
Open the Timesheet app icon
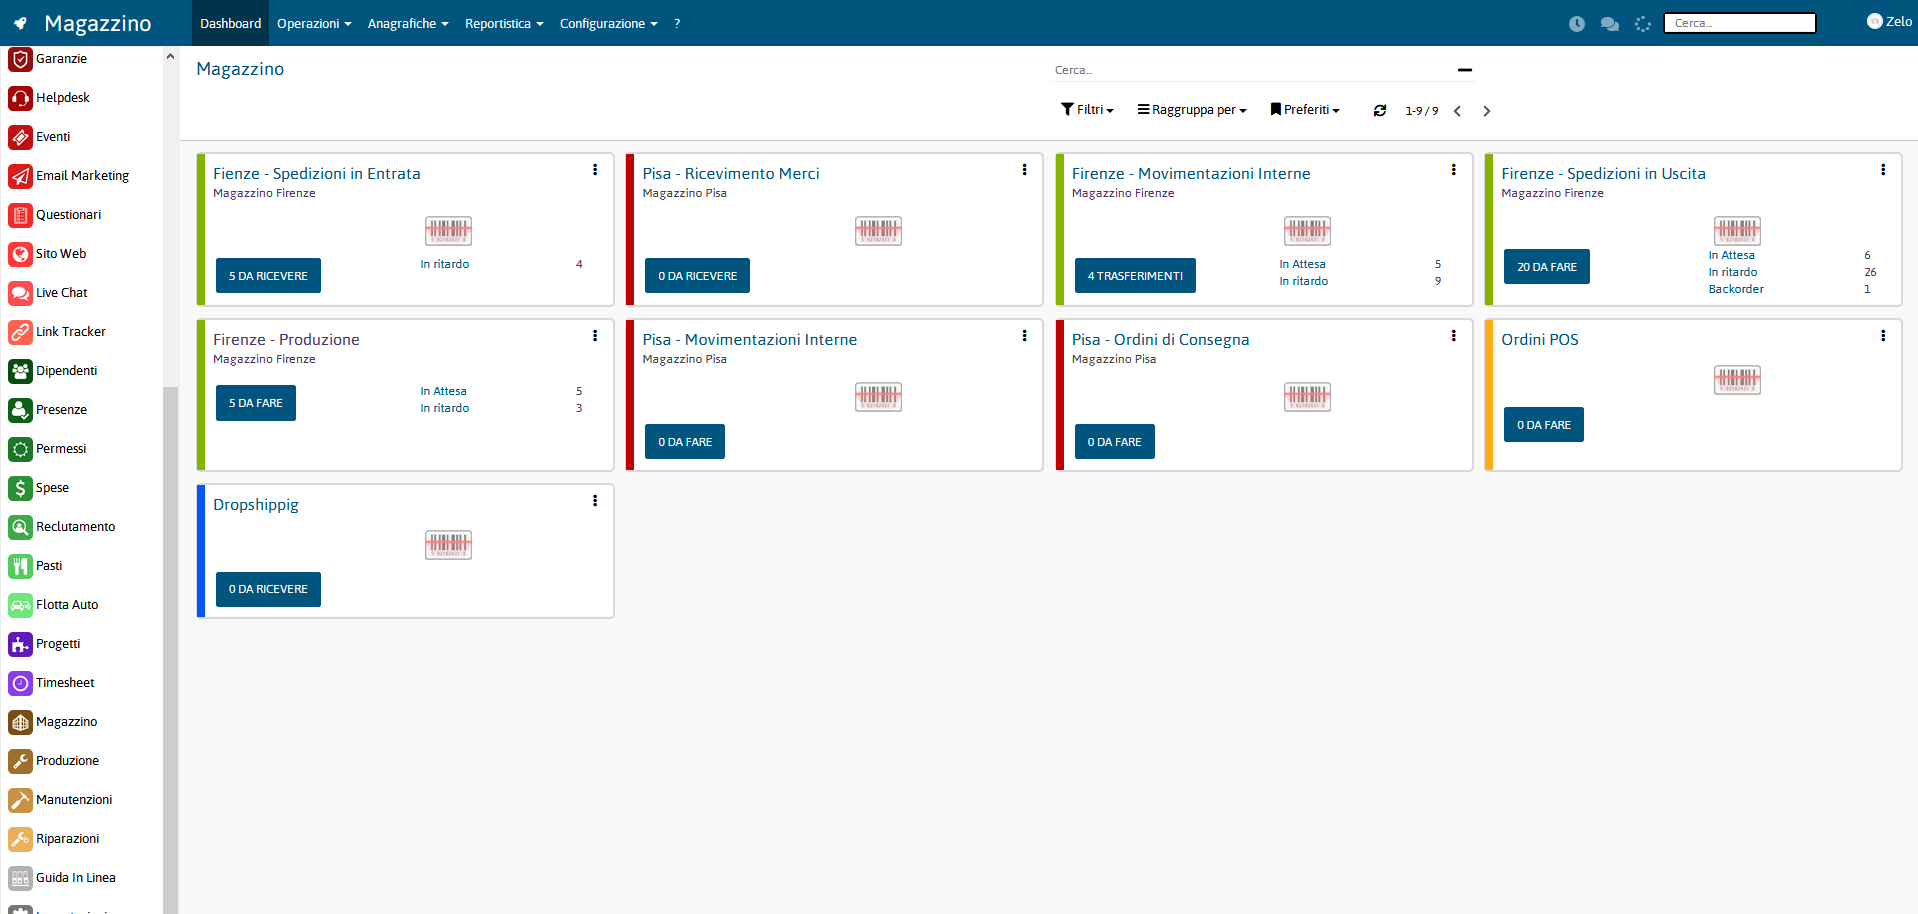(x=20, y=683)
